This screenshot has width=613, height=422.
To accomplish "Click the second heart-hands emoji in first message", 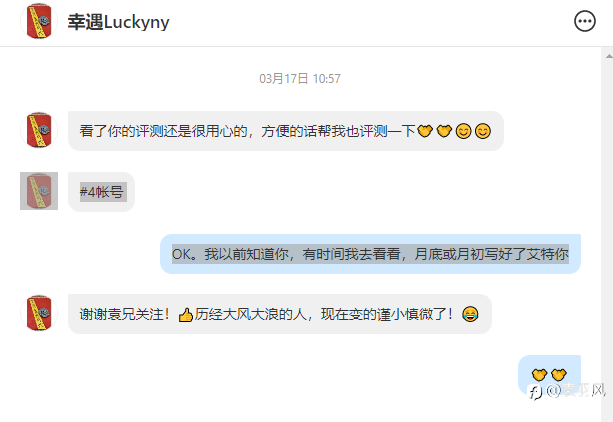I will pyautogui.click(x=444, y=131).
